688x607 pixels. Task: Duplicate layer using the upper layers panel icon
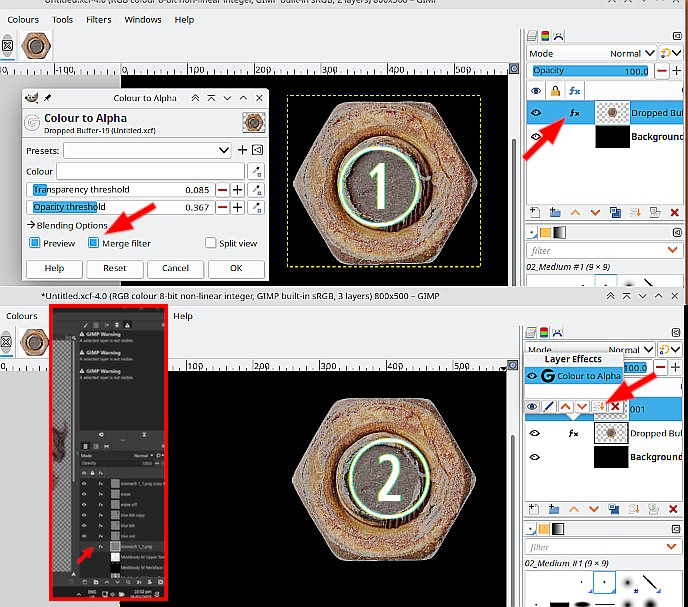click(613, 212)
